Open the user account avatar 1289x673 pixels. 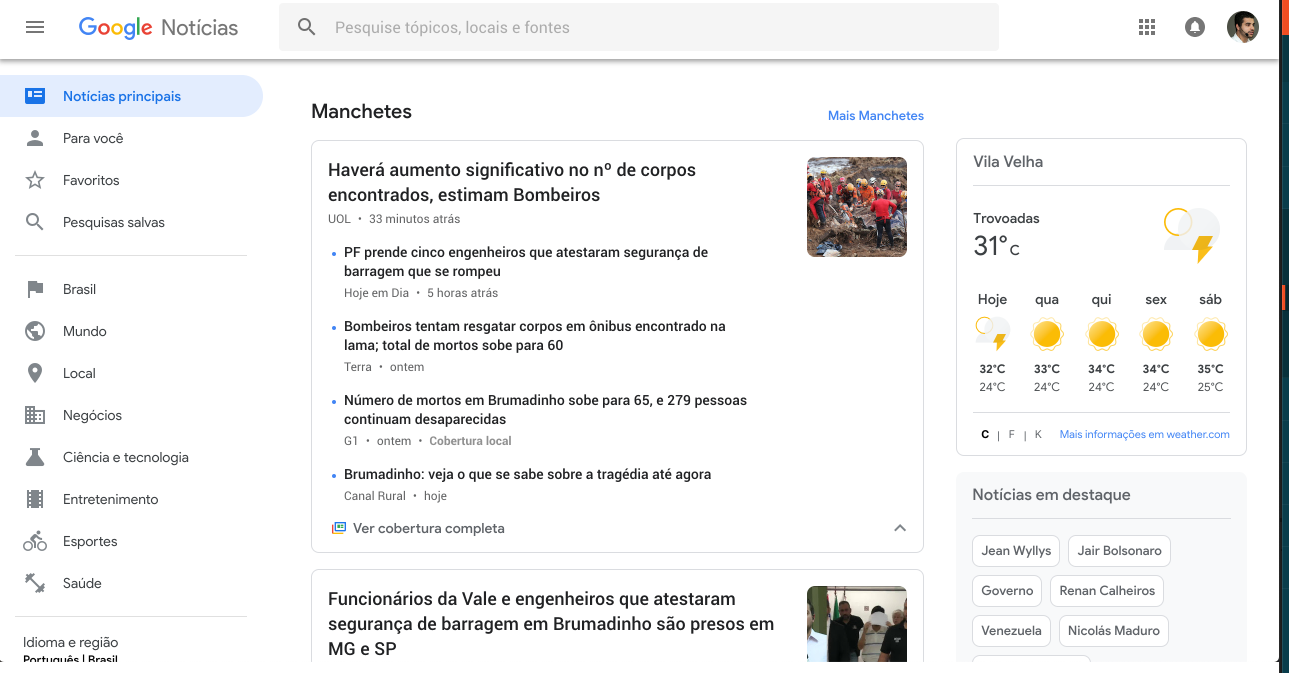click(1242, 27)
